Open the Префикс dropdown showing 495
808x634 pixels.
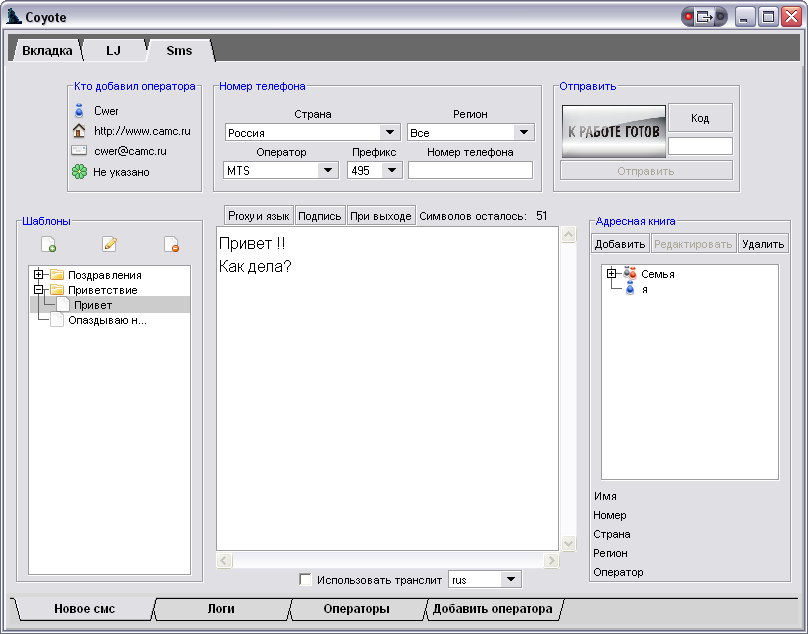click(391, 170)
